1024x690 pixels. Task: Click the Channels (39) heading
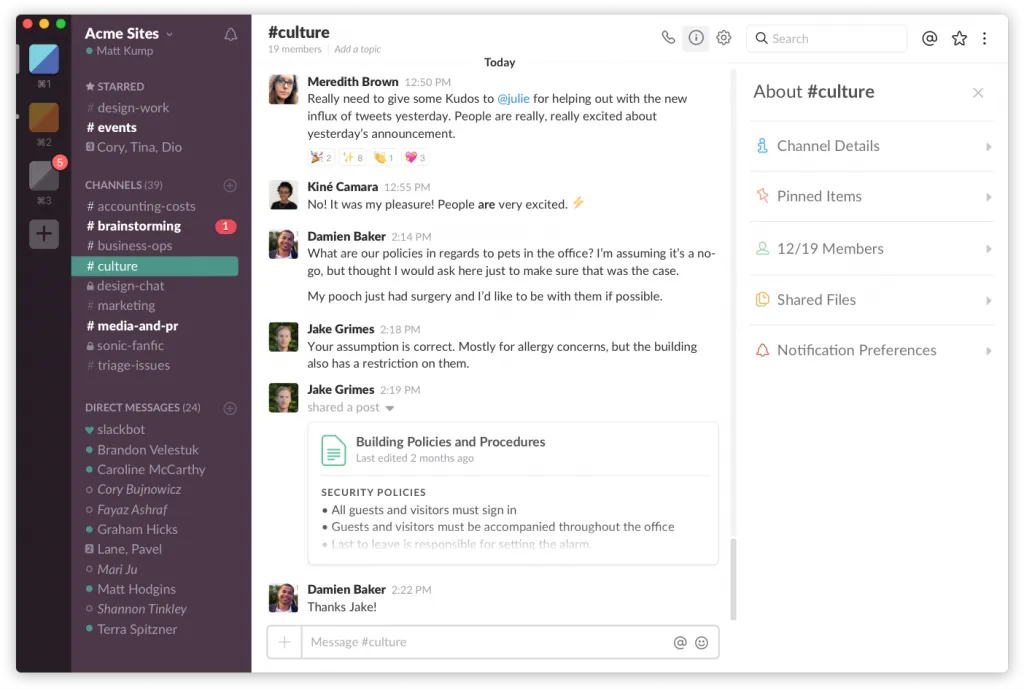point(123,185)
